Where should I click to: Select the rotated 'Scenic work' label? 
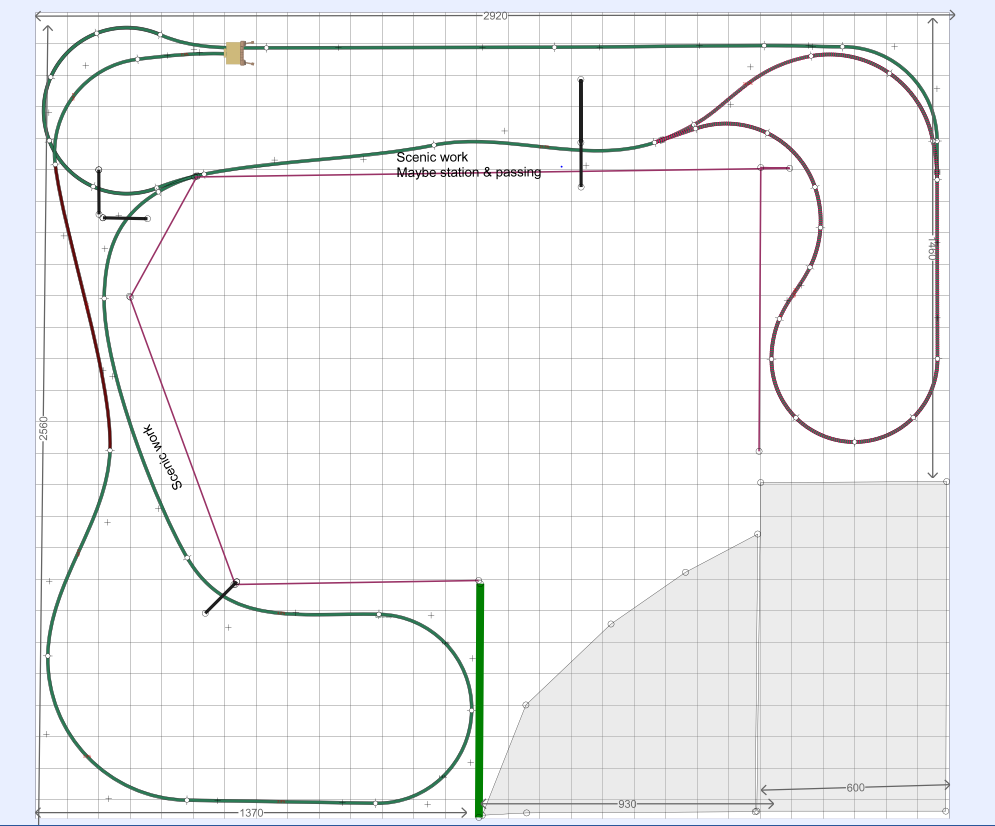(x=164, y=456)
